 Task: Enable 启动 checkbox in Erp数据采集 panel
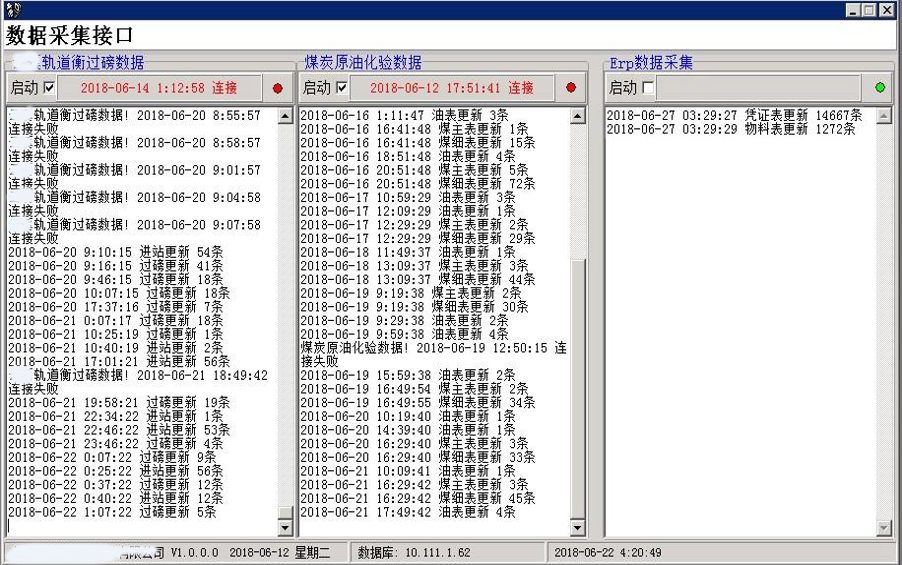pos(648,88)
